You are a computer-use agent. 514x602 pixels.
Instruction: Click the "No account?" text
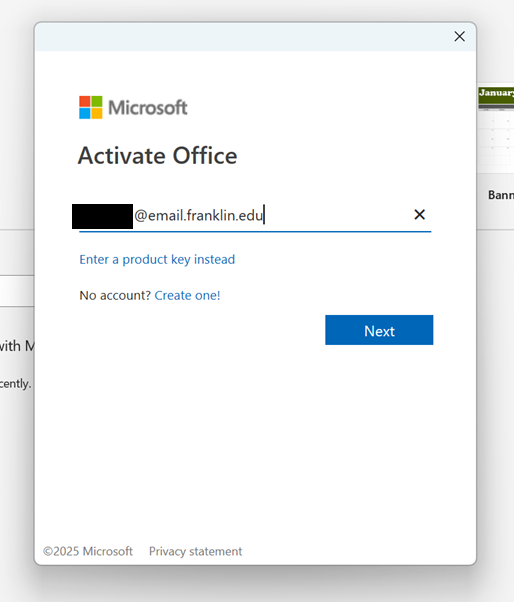coord(115,295)
